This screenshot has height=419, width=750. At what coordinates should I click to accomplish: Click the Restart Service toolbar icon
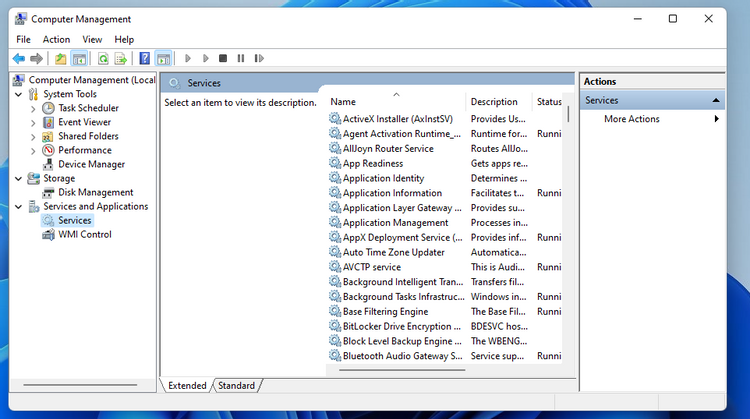[x=259, y=58]
